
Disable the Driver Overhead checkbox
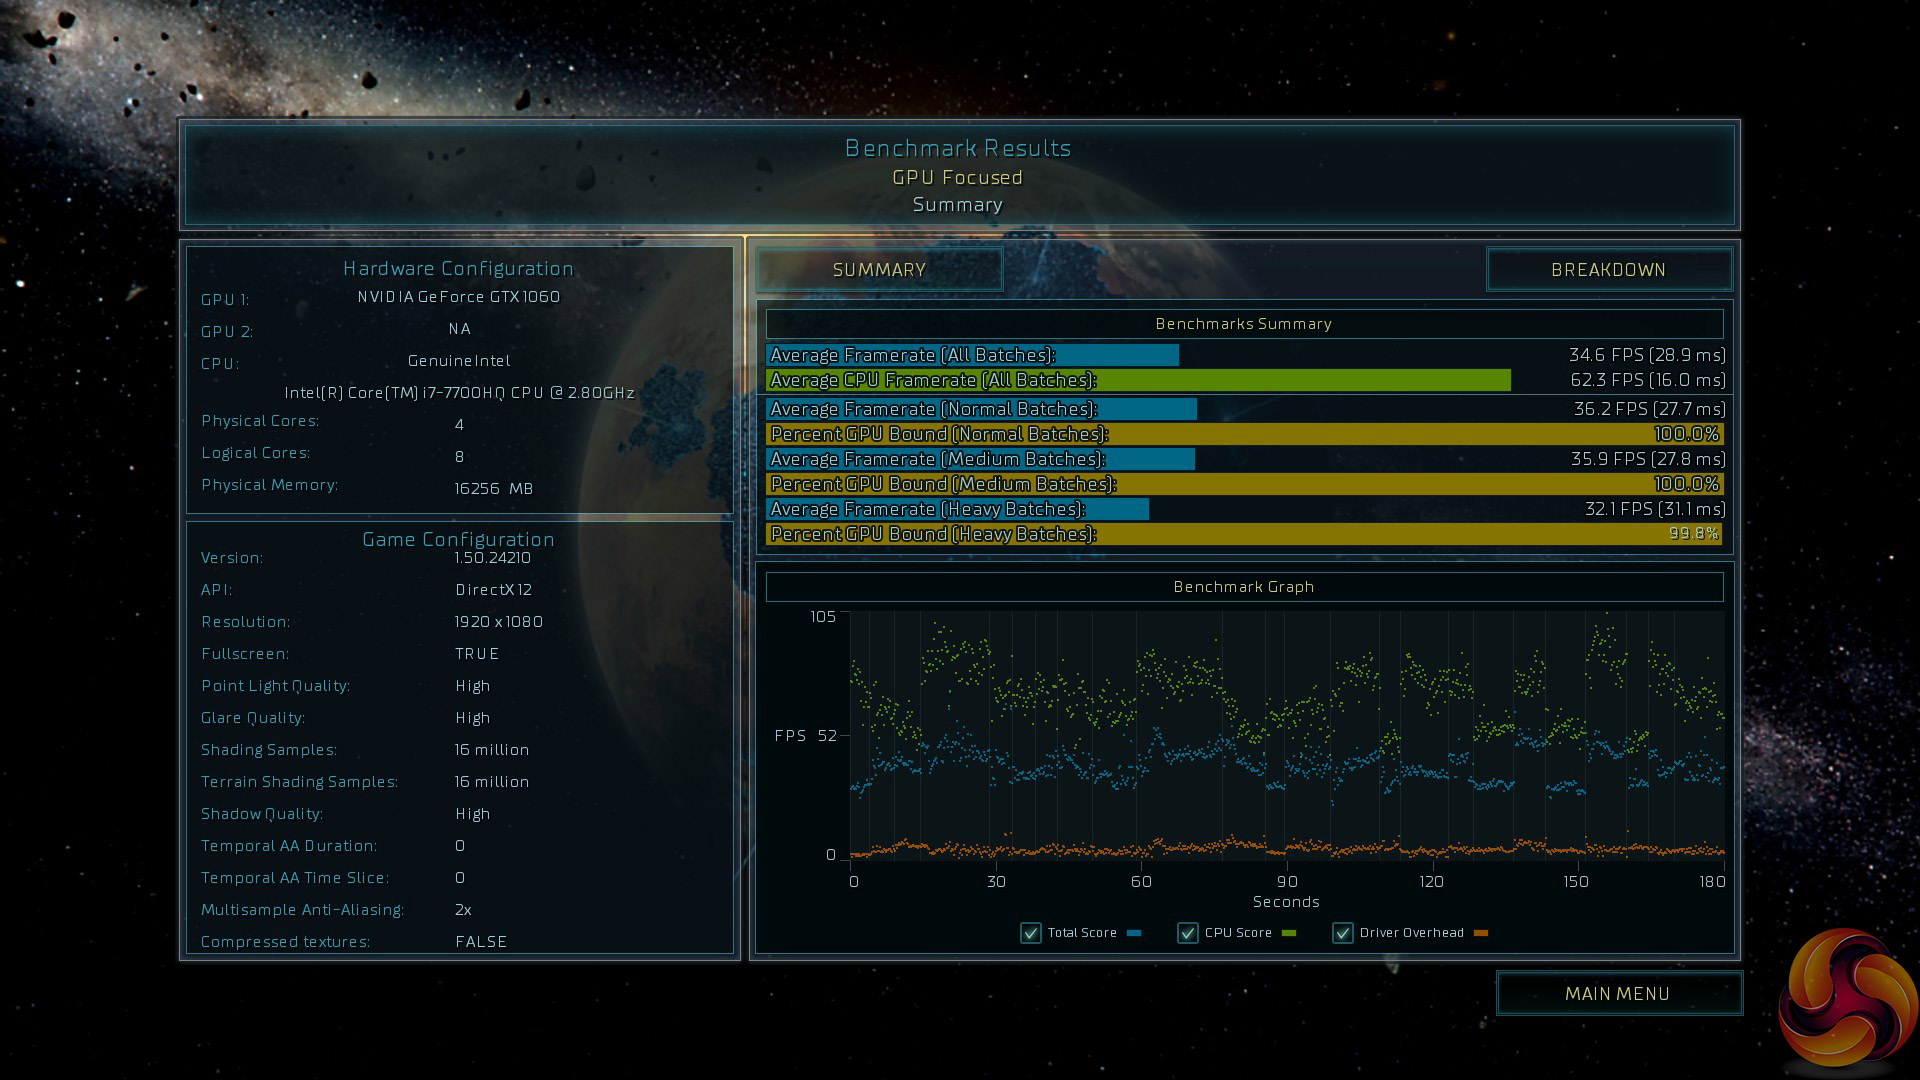1343,933
